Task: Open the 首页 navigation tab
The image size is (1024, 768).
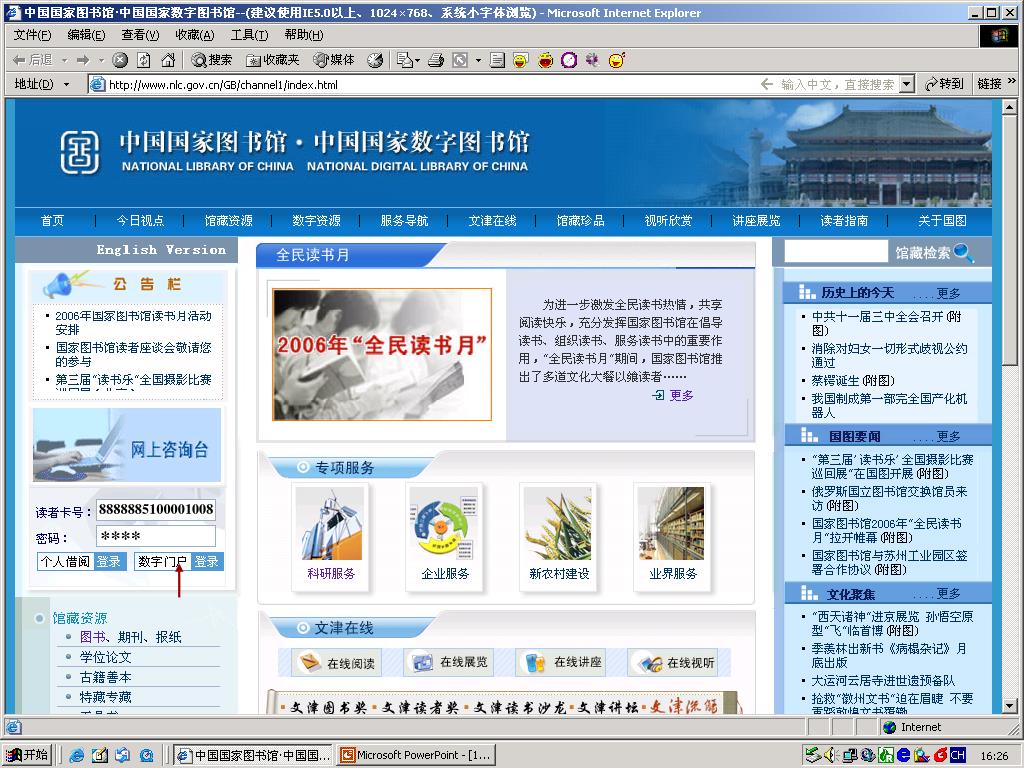Action: point(52,221)
